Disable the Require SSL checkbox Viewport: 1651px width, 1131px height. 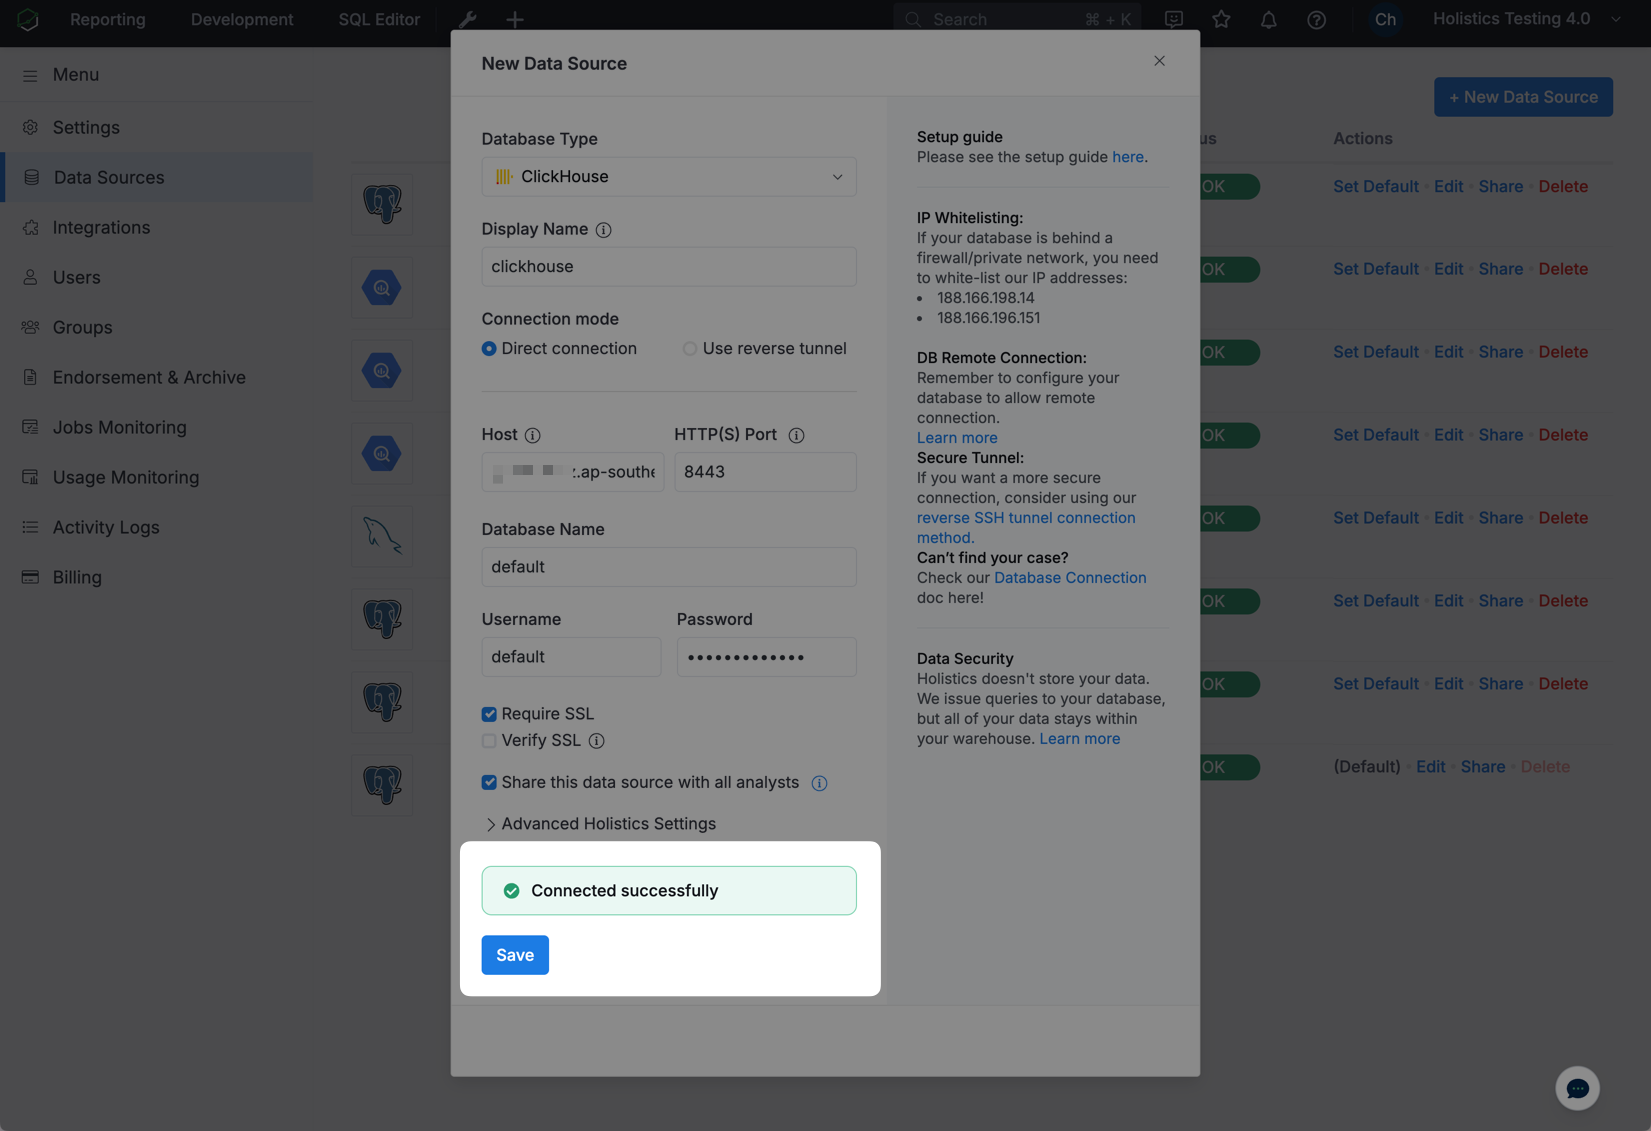tap(488, 713)
